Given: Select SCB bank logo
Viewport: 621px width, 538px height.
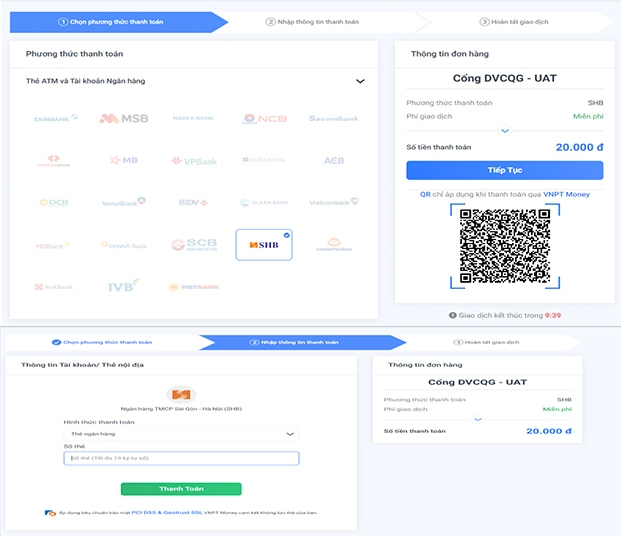Looking at the screenshot, I should (x=194, y=245).
